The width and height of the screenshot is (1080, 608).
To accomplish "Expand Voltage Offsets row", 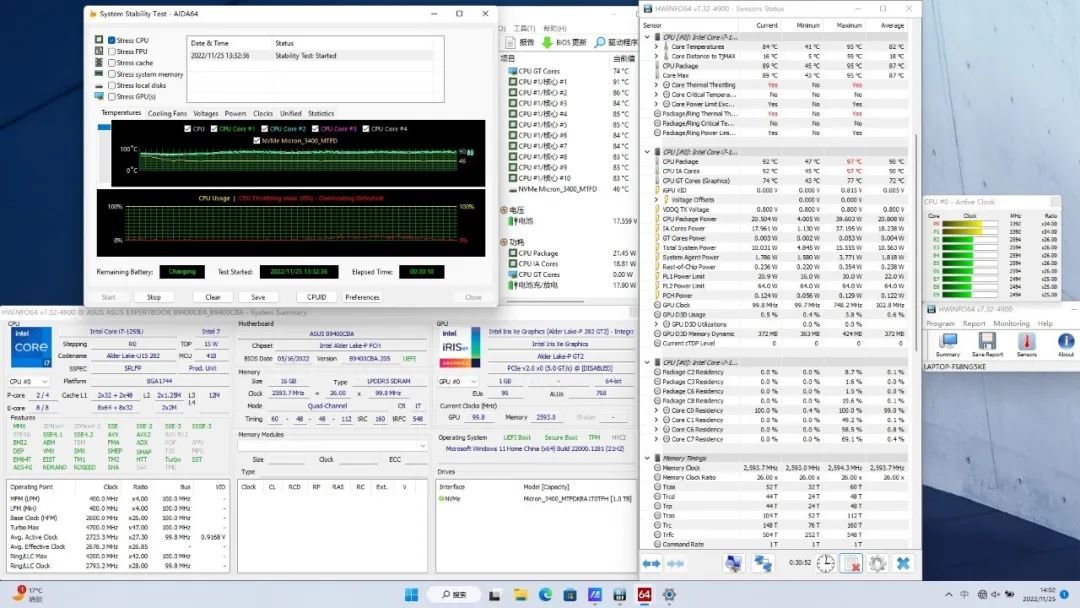I will pos(656,200).
